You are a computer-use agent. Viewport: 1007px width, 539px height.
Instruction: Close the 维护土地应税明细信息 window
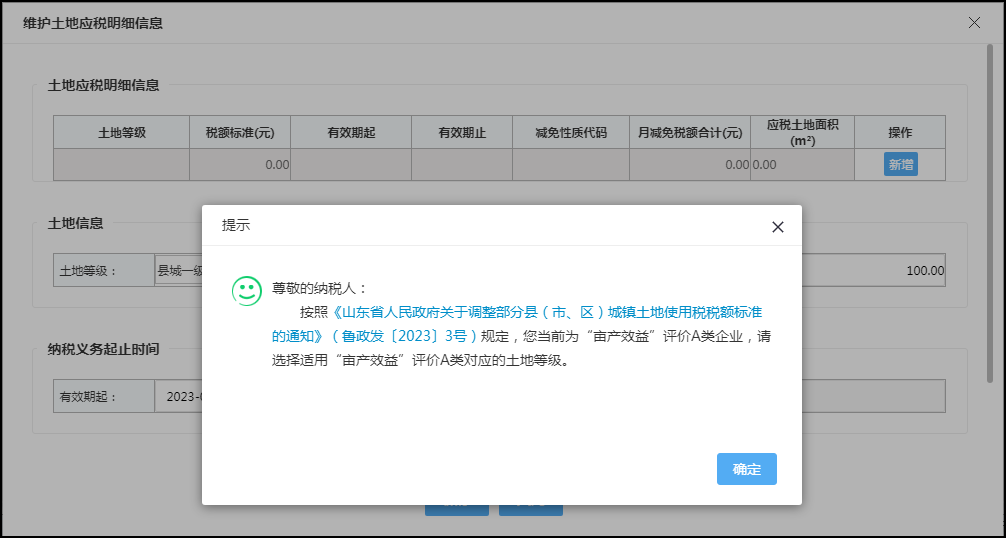(x=974, y=22)
